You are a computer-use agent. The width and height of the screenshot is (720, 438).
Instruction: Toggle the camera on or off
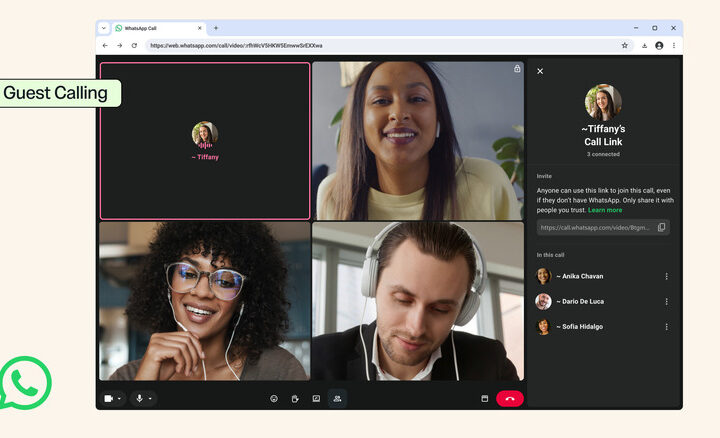[108, 399]
